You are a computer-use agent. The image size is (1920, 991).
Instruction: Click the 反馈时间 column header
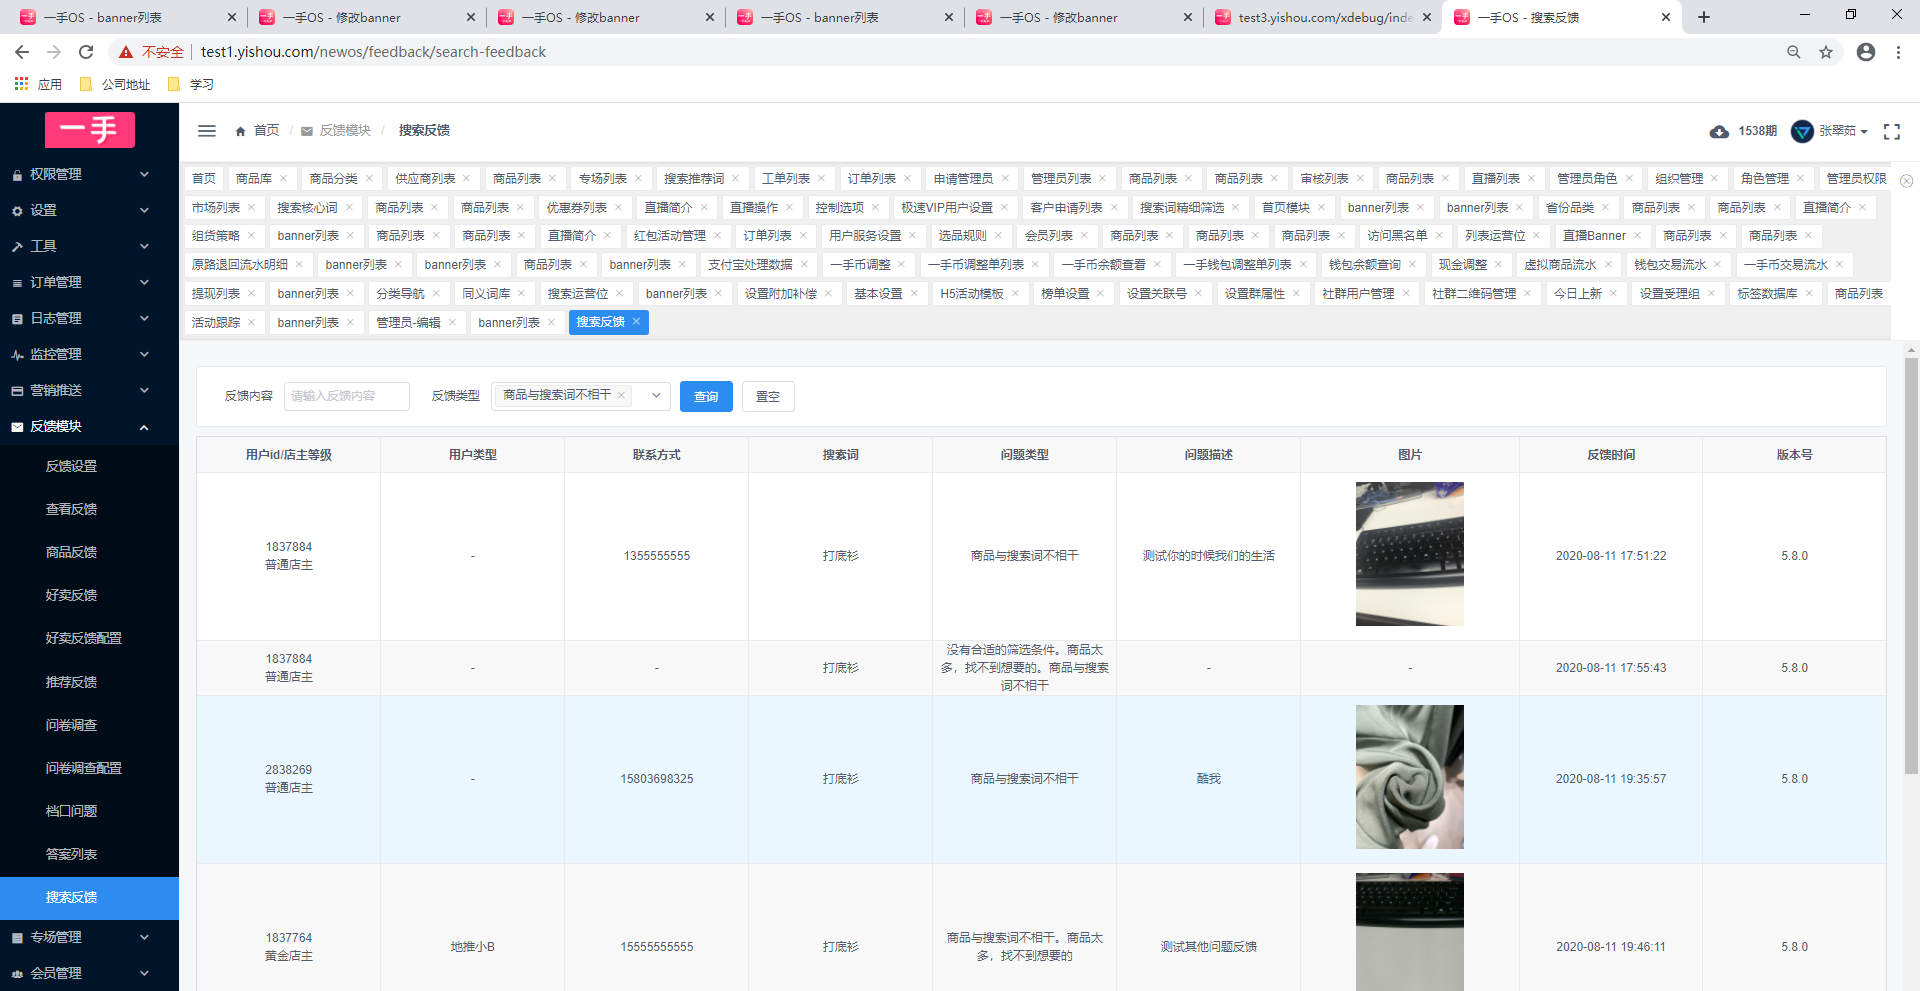pyautogui.click(x=1611, y=455)
